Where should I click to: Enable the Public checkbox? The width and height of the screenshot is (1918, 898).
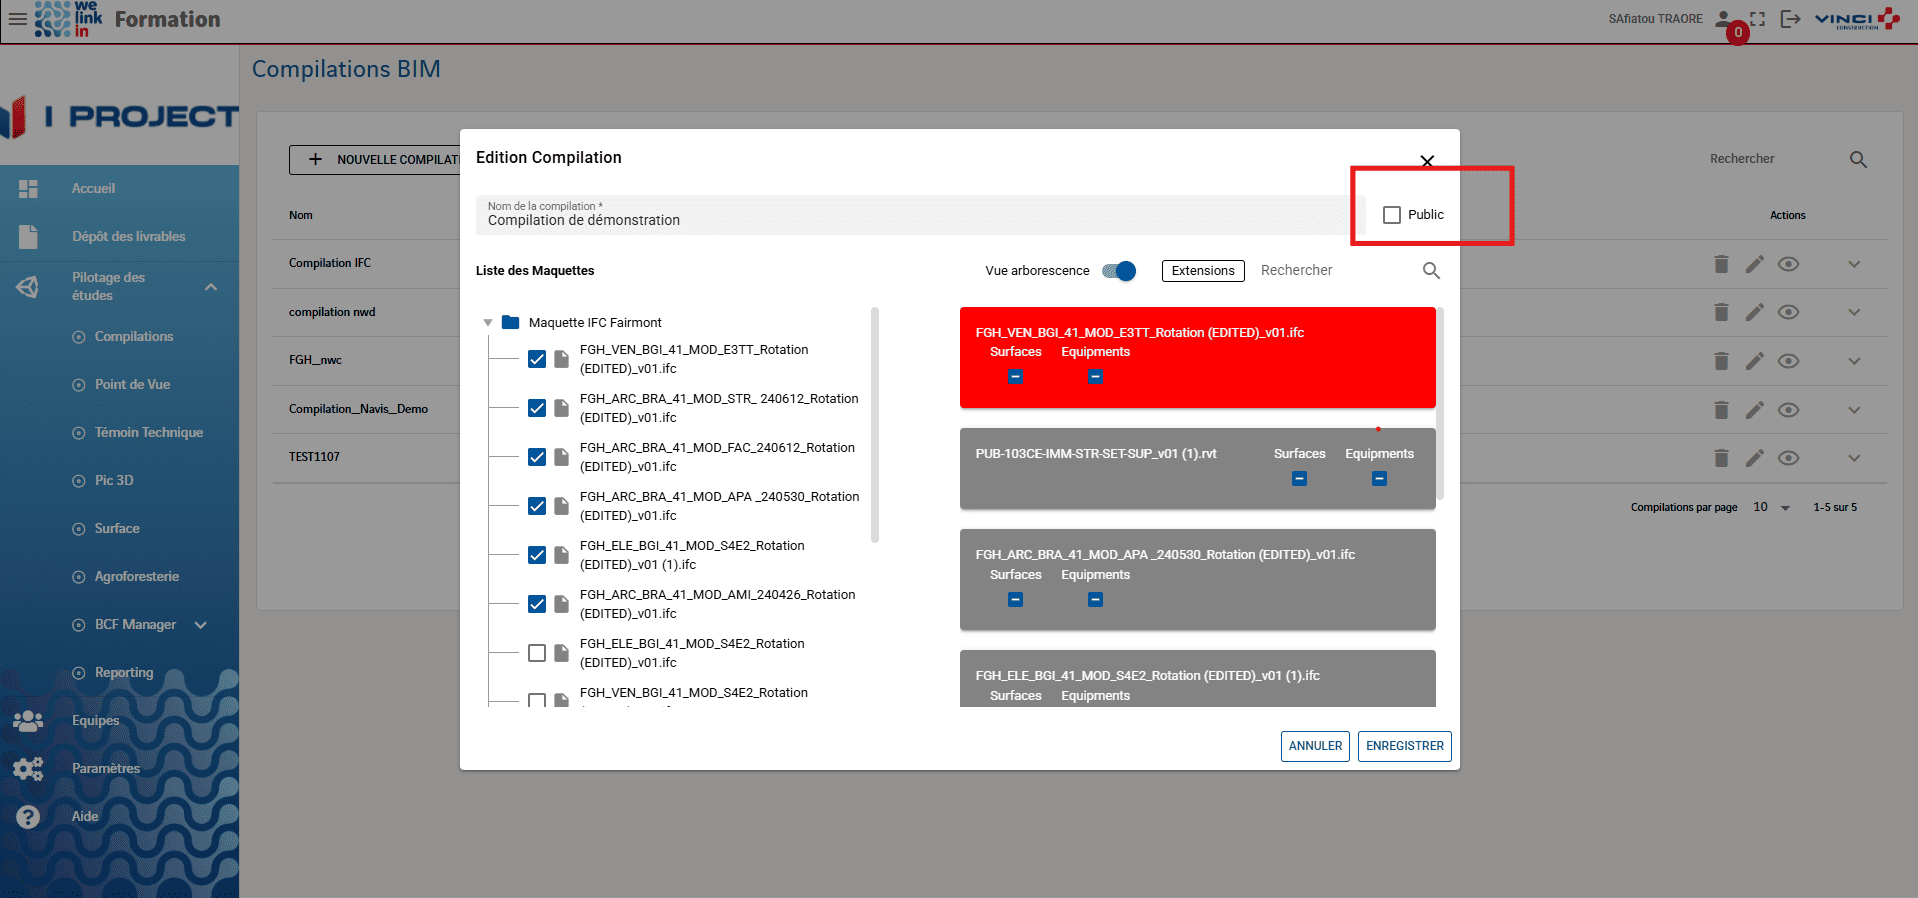coord(1392,215)
